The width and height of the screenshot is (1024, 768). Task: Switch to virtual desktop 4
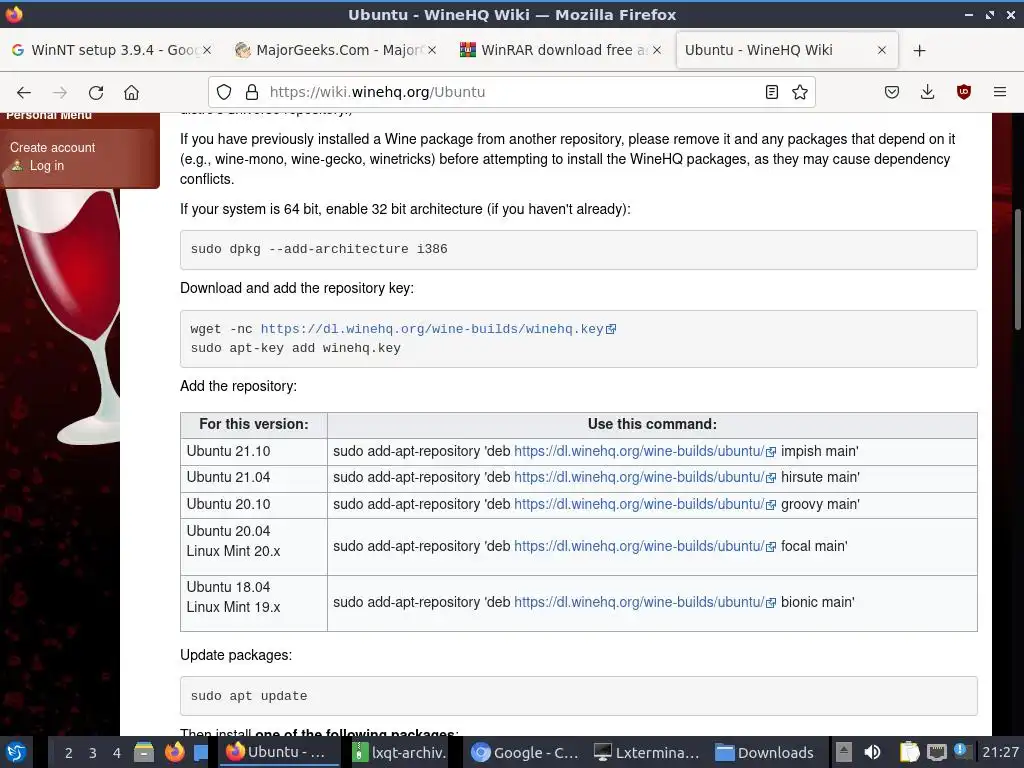(x=117, y=753)
